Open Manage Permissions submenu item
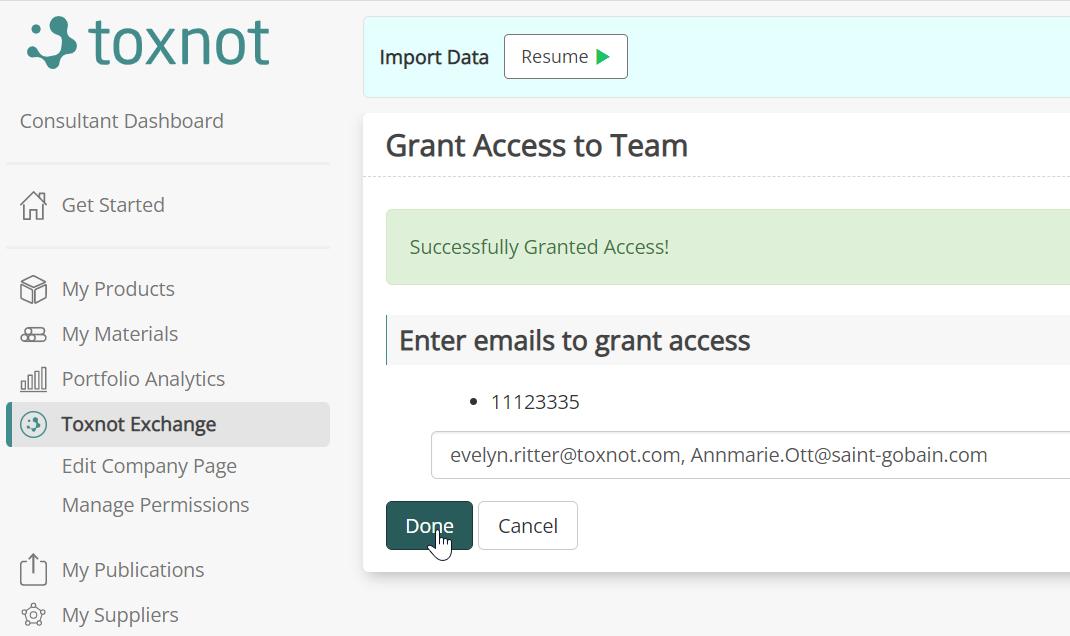The height and width of the screenshot is (636, 1070). coord(155,505)
